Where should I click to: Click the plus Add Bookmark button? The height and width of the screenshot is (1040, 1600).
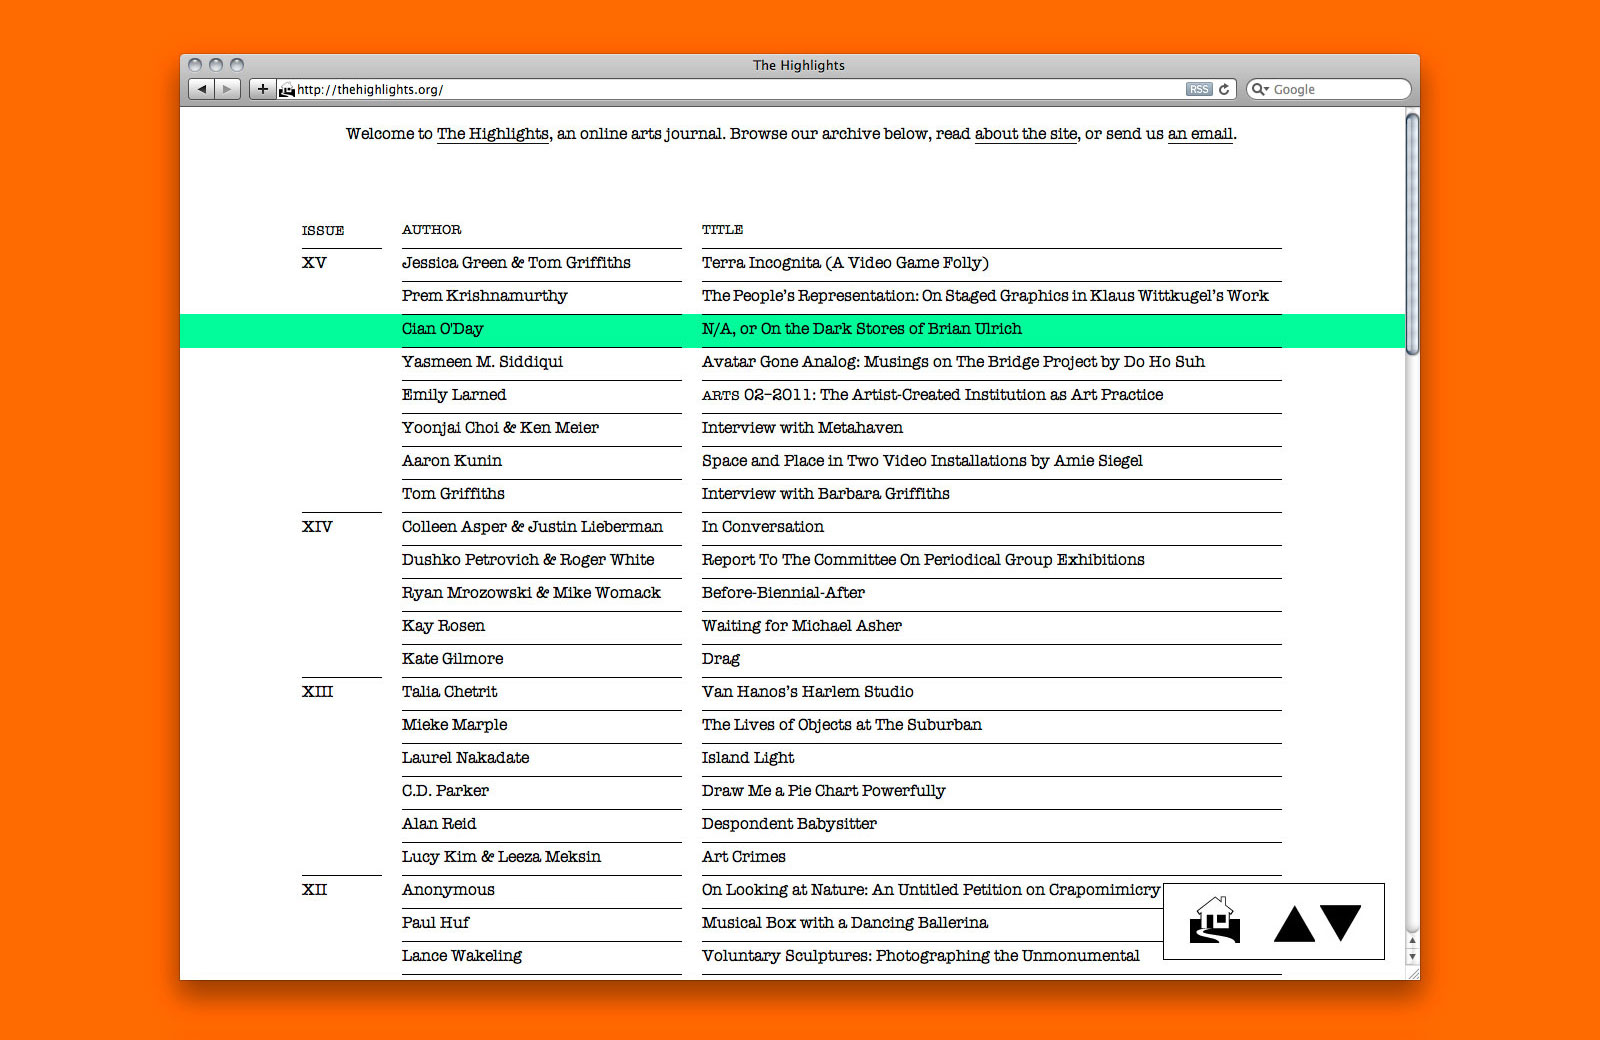(x=262, y=89)
